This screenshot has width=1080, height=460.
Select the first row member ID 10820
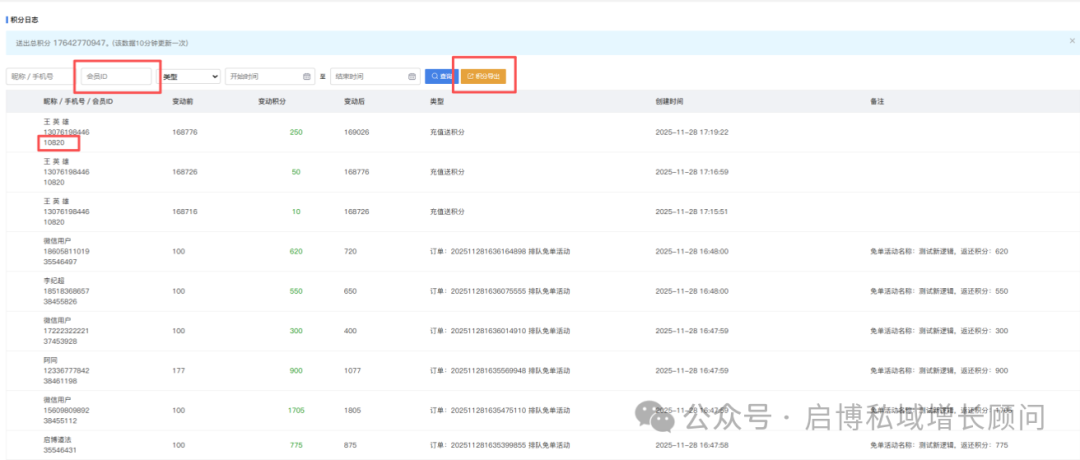click(54, 143)
